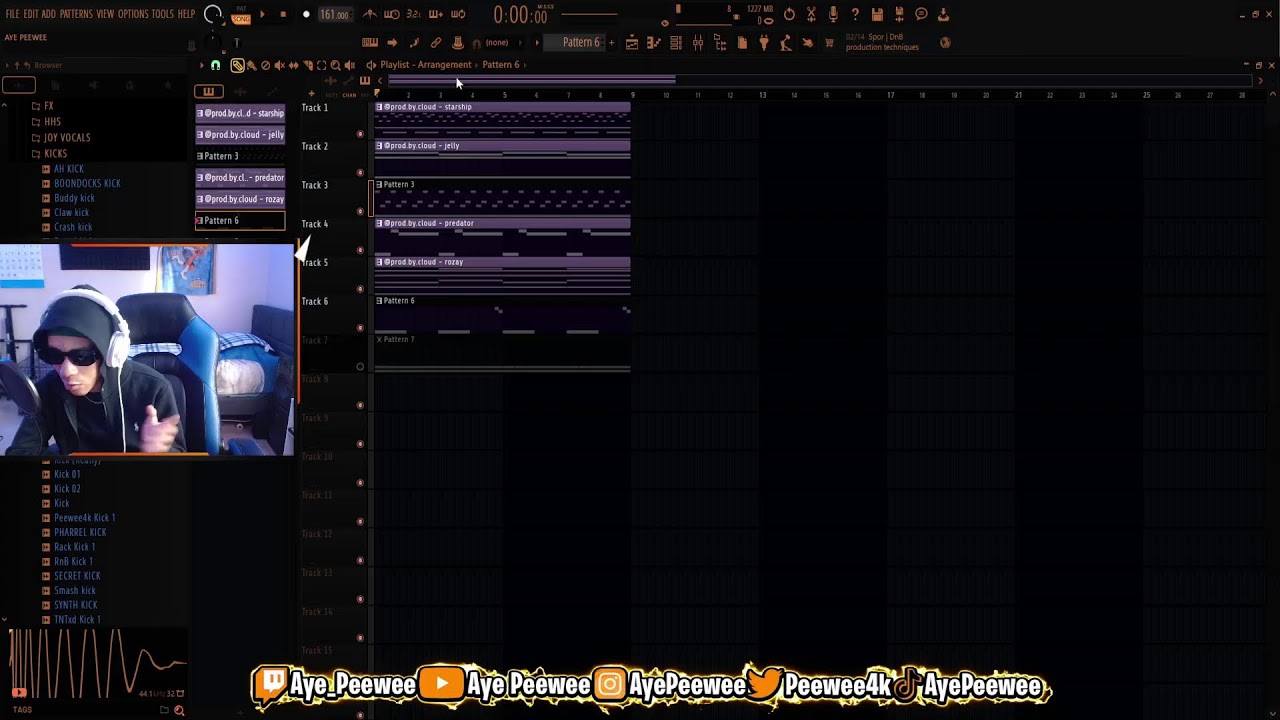
Task: Mute Track 4 with its toggle
Action: point(360,250)
